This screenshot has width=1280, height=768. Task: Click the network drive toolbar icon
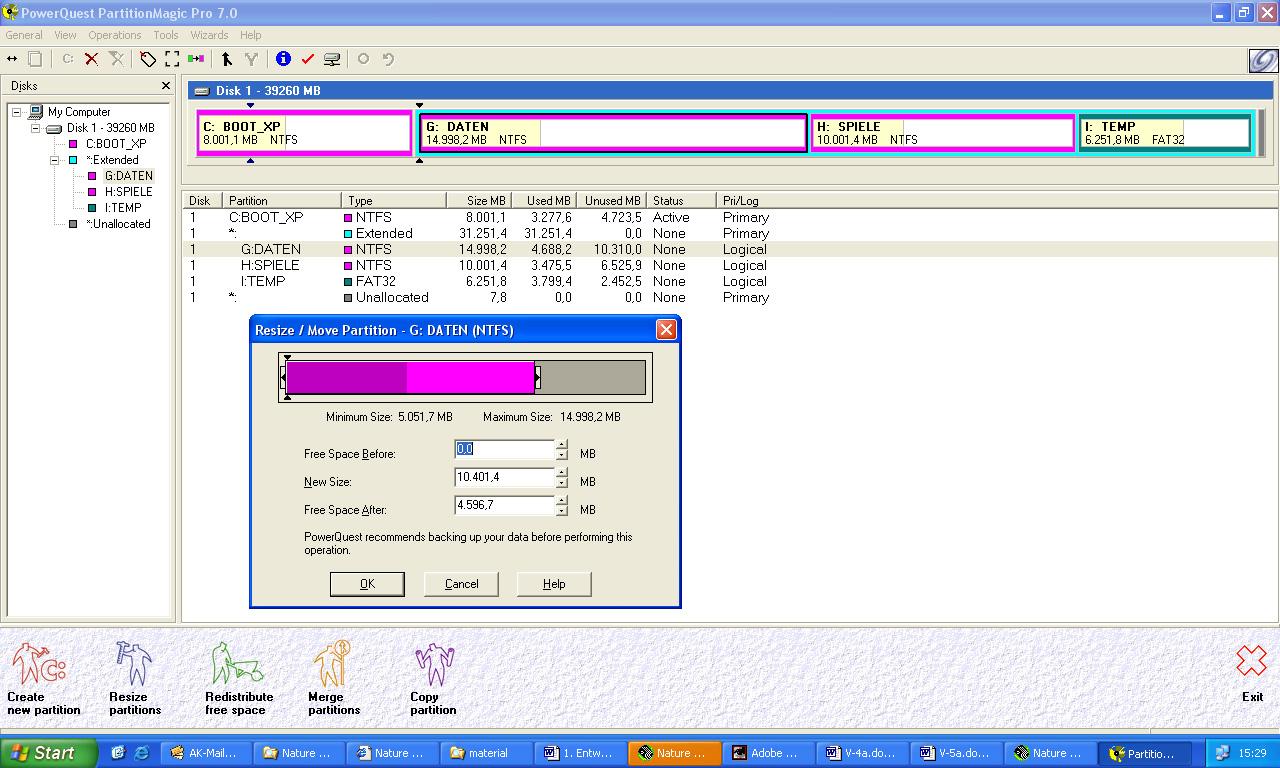(x=332, y=59)
